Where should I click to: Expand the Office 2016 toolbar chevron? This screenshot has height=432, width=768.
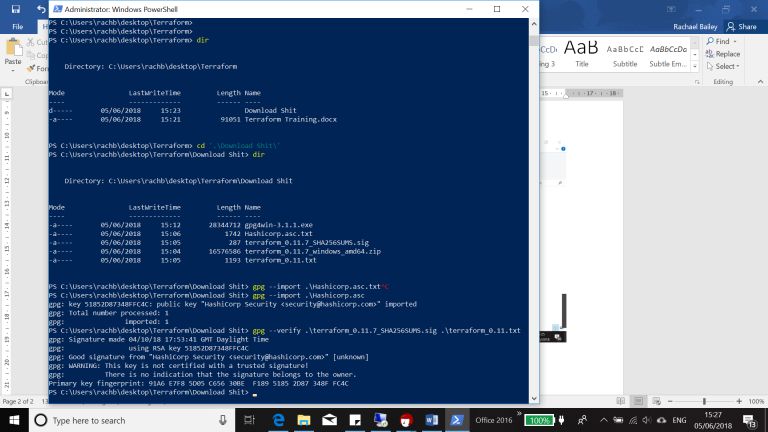click(519, 414)
